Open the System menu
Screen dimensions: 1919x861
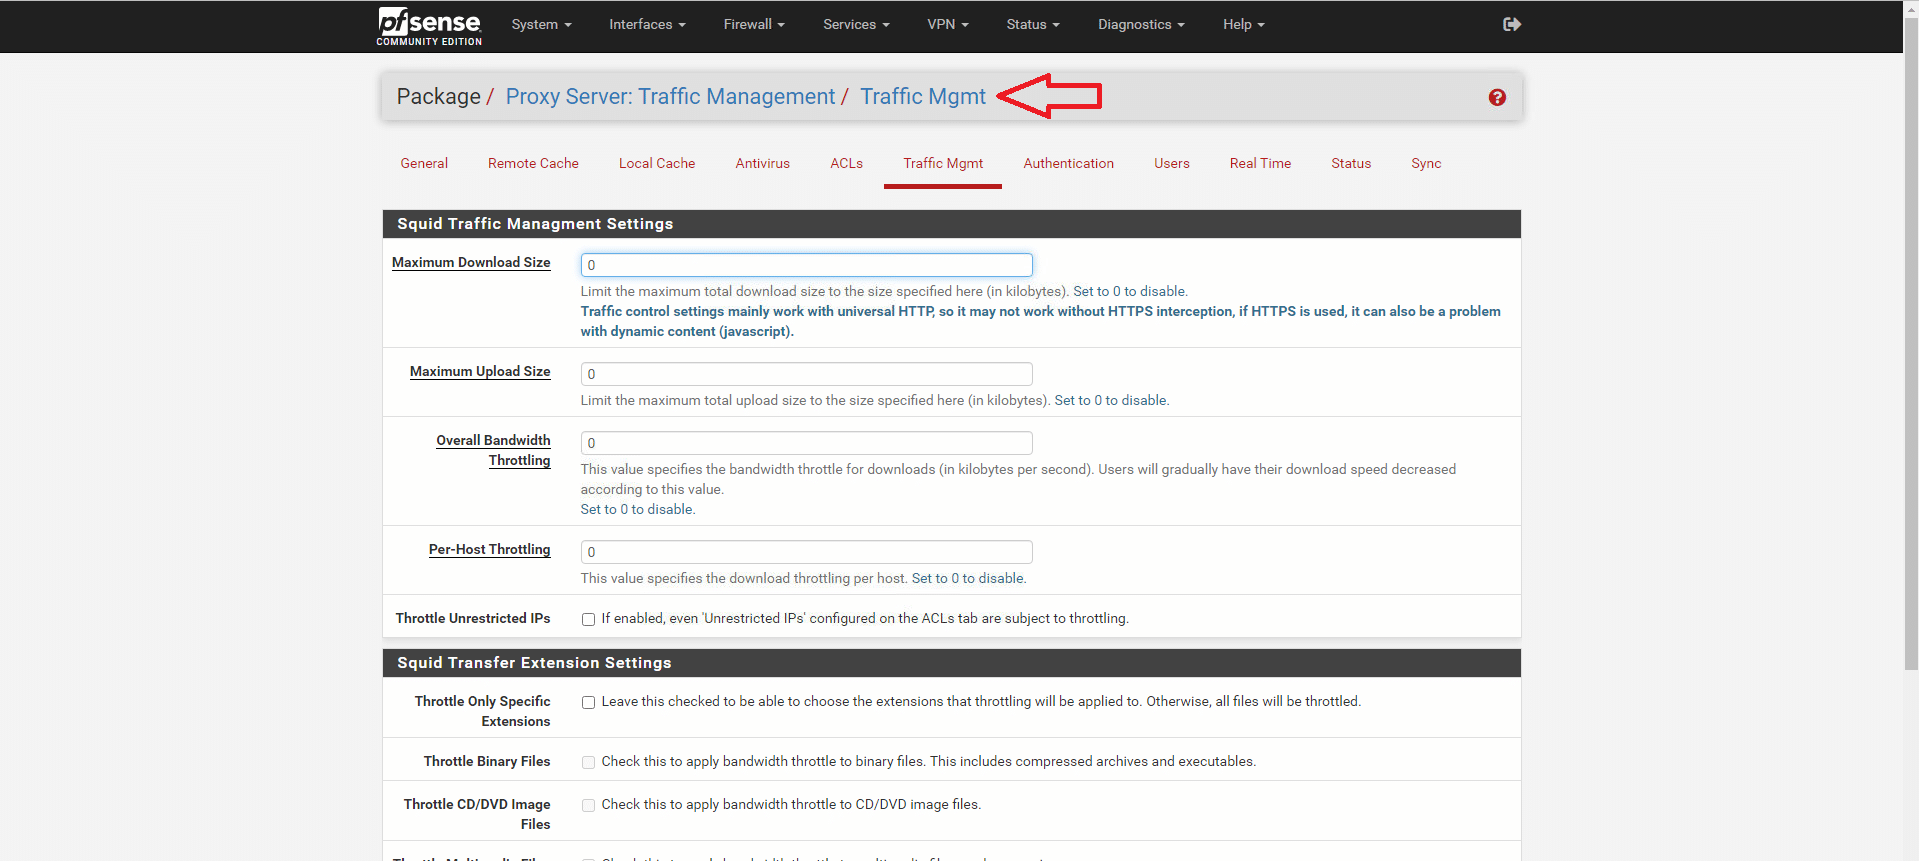coord(541,24)
